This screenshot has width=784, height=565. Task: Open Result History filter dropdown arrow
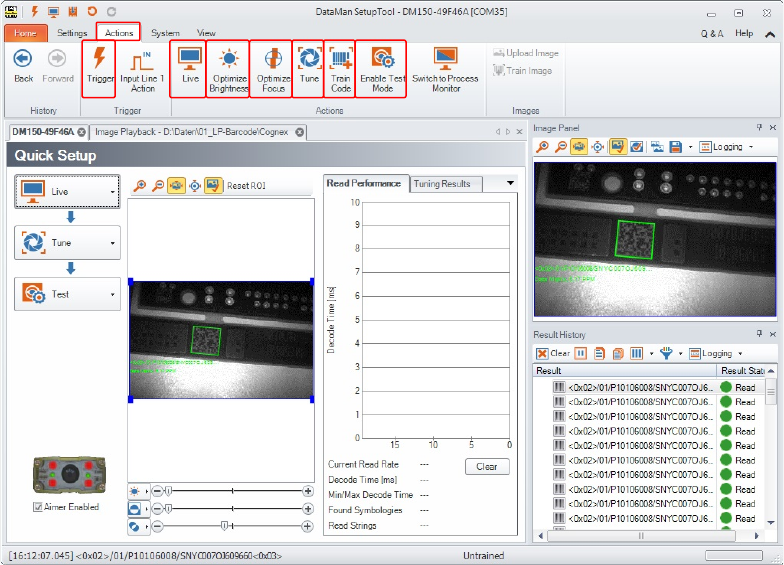coord(680,354)
